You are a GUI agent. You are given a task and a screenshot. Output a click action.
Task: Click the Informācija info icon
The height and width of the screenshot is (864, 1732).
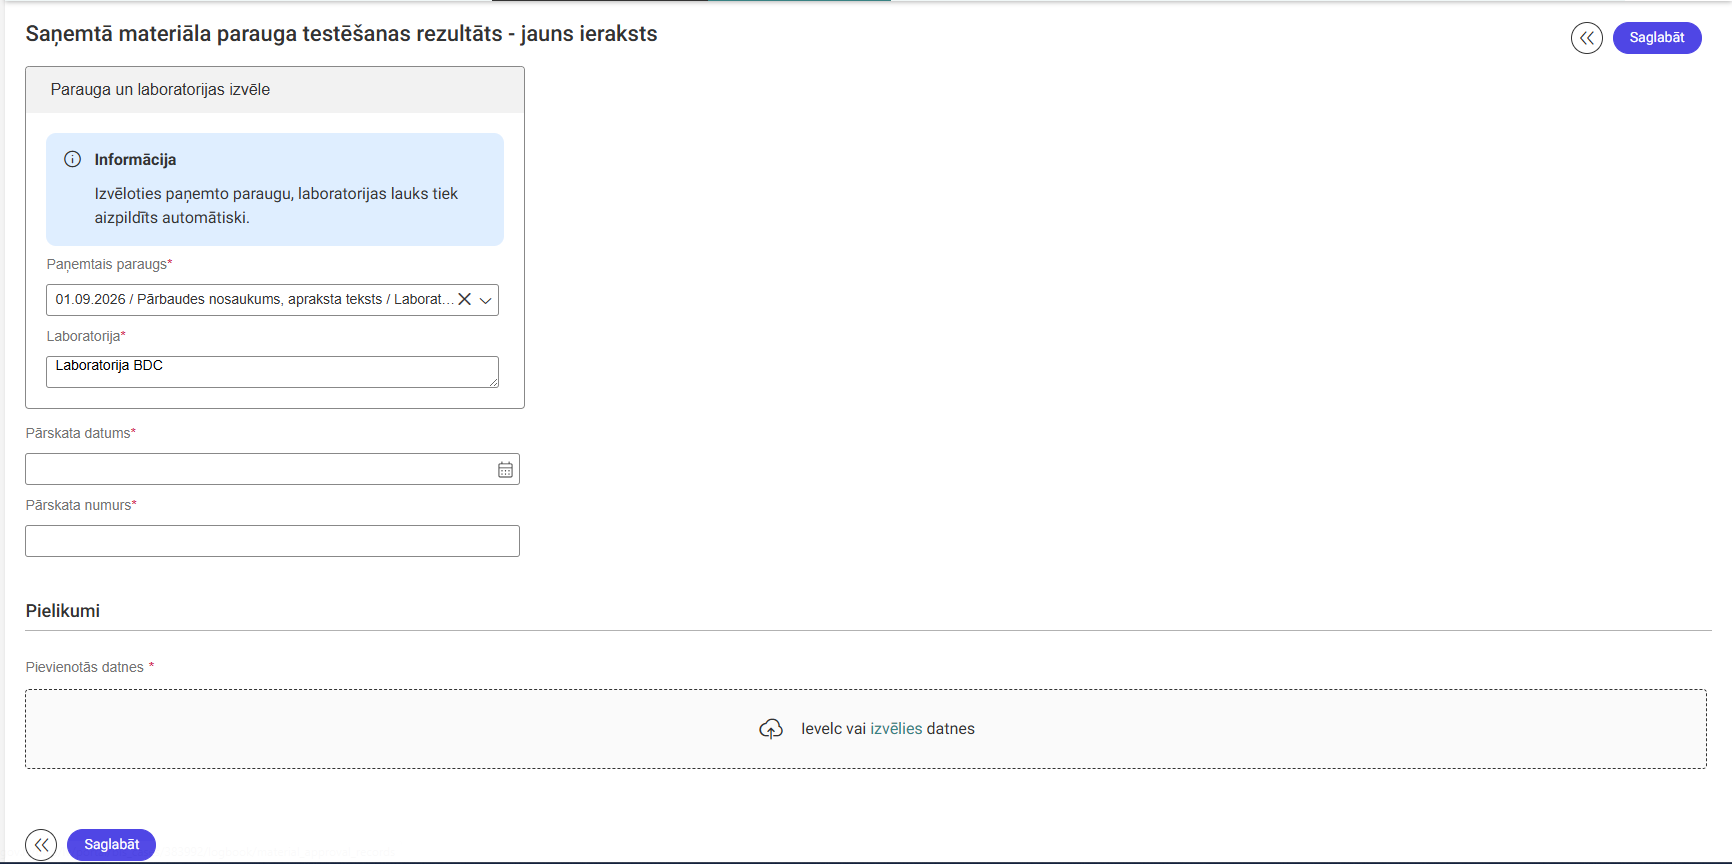pos(72,159)
